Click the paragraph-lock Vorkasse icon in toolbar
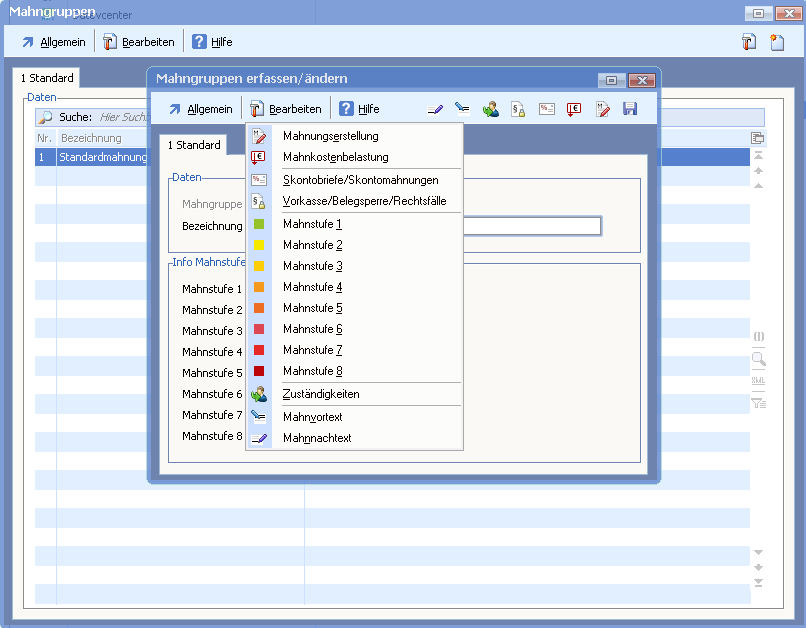The image size is (806, 628). tap(518, 109)
